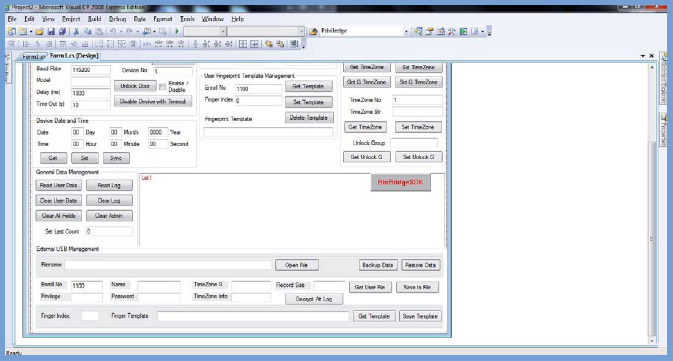Click the Filename input field
The height and width of the screenshot is (361, 673).
tap(168, 265)
